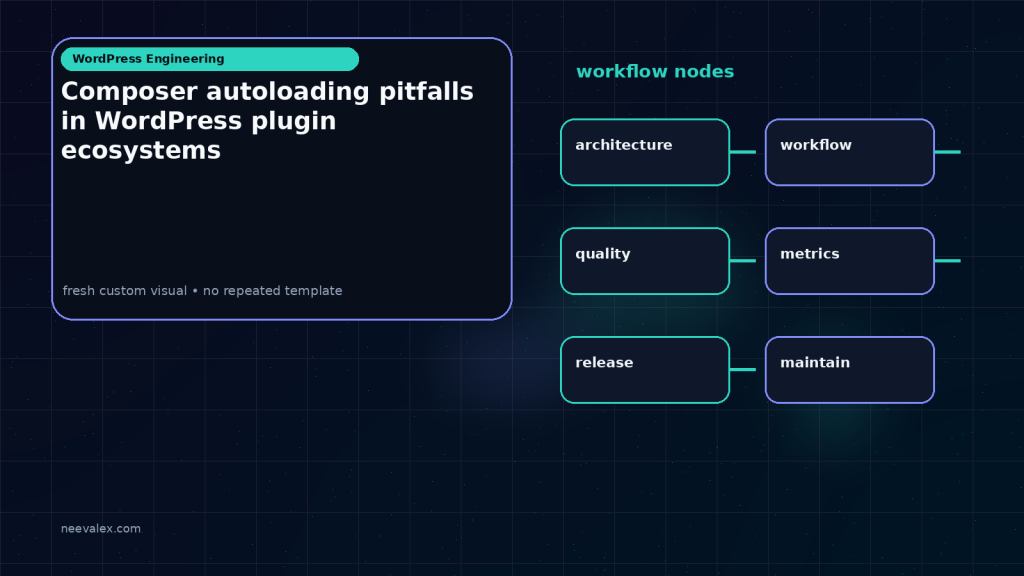The width and height of the screenshot is (1024, 576).
Task: Open the metrics node
Action: 850,261
